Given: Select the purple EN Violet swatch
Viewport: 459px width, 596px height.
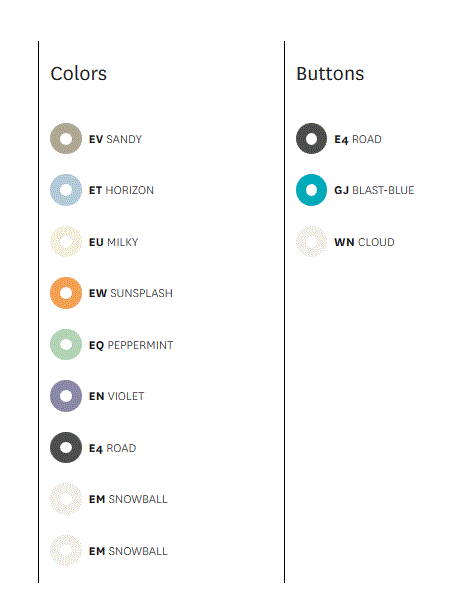Looking at the screenshot, I should (x=66, y=396).
